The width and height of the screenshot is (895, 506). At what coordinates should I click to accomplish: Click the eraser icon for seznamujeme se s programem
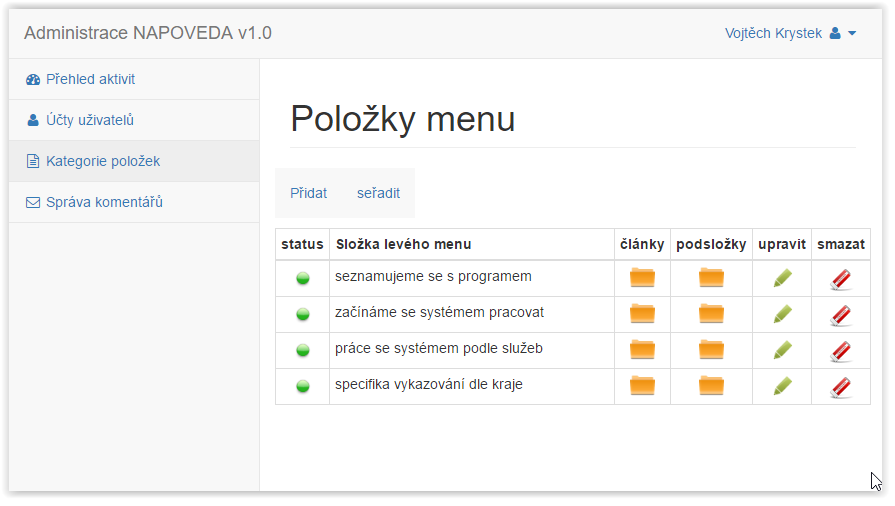coord(841,279)
